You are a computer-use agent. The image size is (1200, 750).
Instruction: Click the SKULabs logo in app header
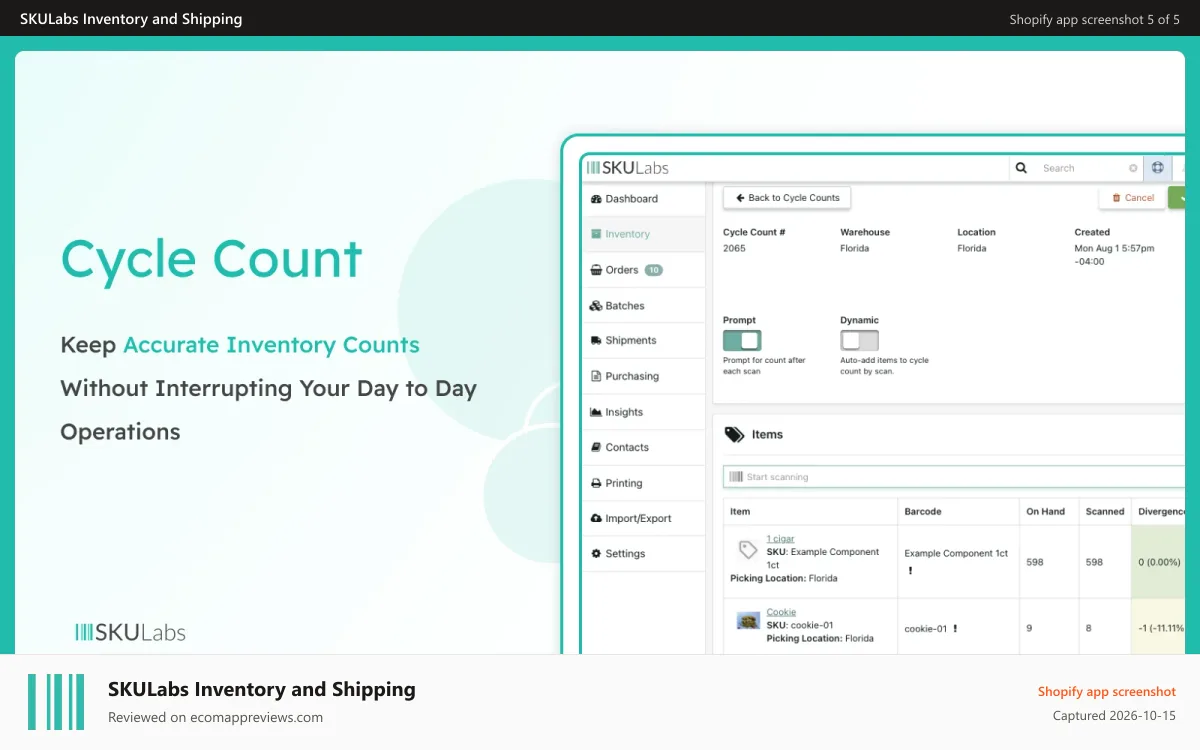click(627, 168)
